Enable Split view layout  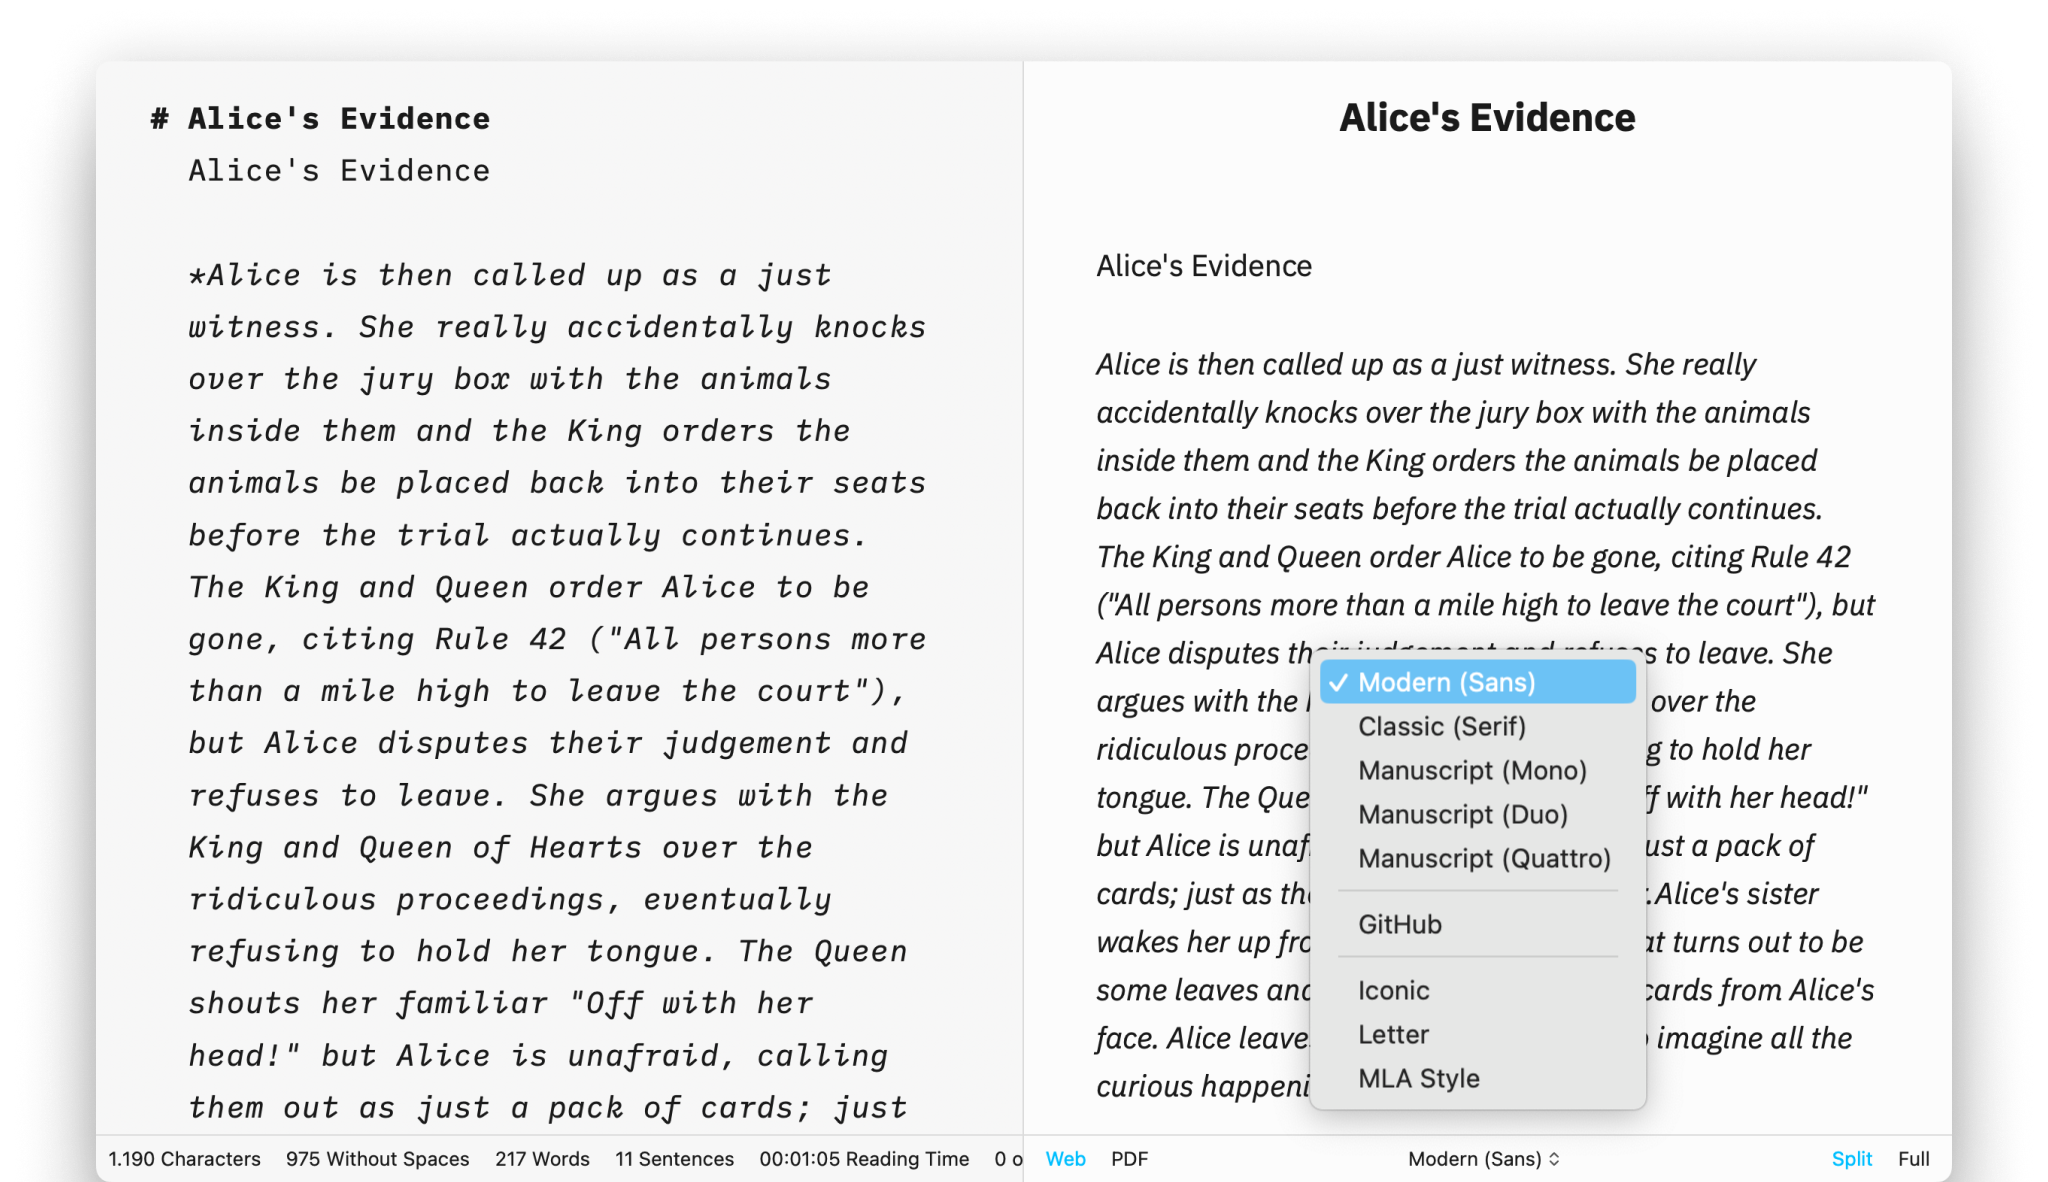coord(1851,1159)
